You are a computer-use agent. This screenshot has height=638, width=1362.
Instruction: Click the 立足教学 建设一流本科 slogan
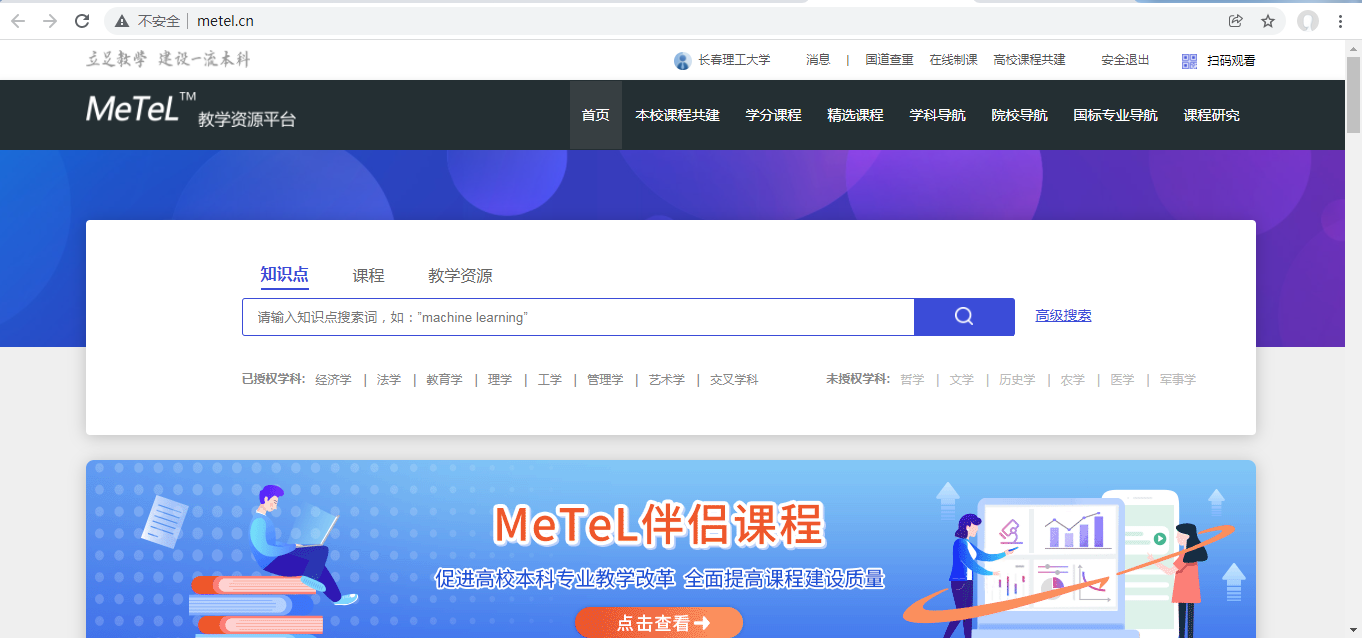tap(168, 60)
